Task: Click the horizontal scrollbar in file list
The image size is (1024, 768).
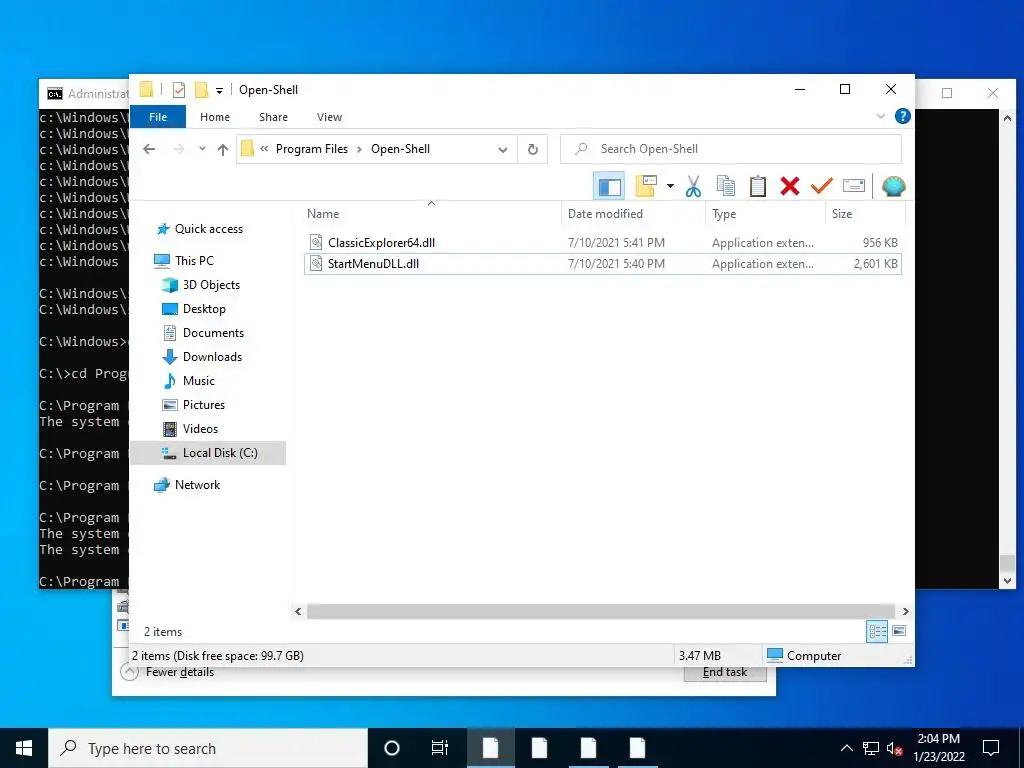Action: 600,611
